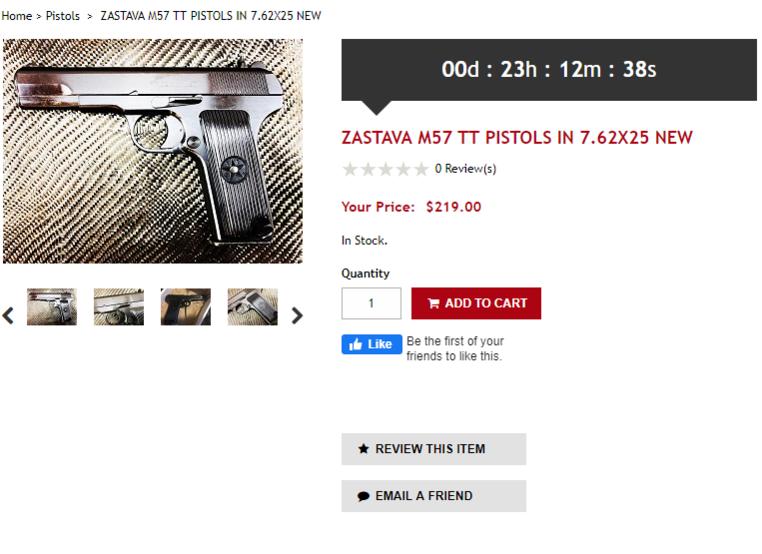Focus the Quantity input field
Viewport: 762px width, 554px height.
[371, 303]
